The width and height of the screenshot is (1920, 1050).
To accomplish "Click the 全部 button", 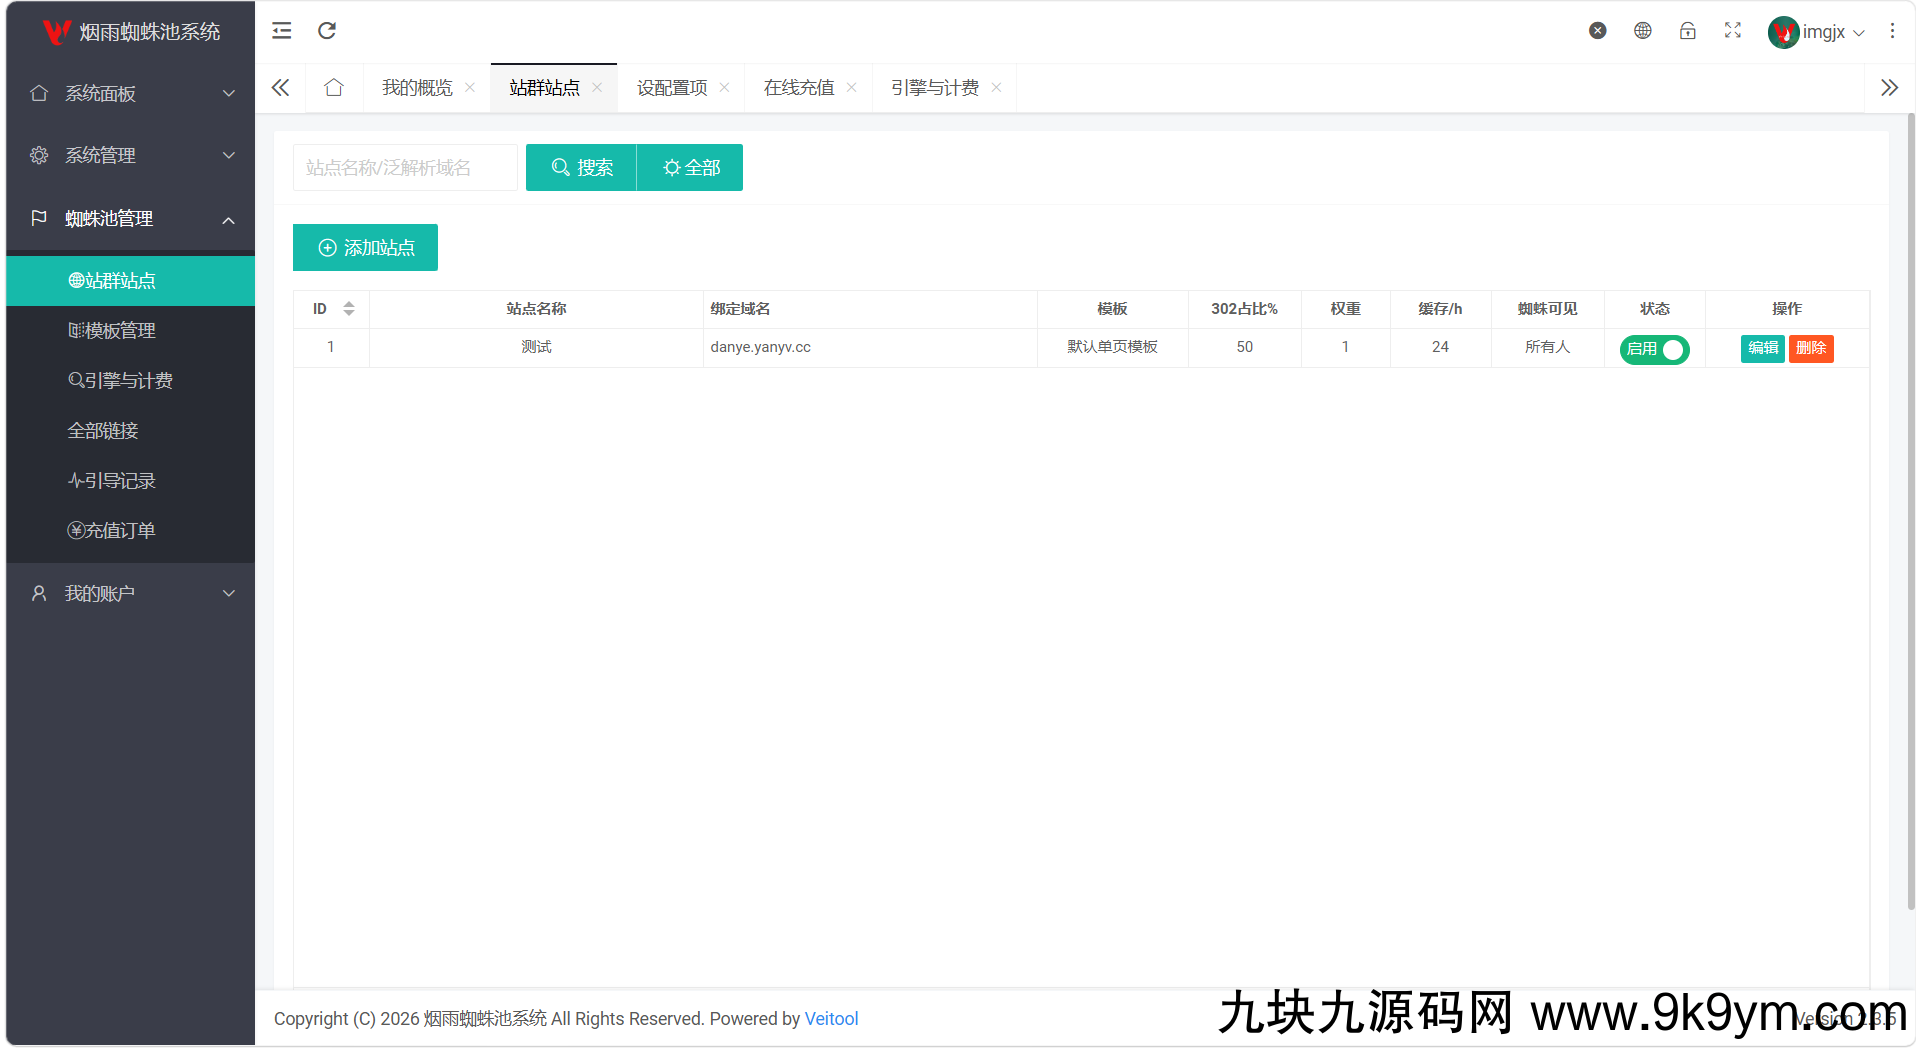I will coord(690,167).
